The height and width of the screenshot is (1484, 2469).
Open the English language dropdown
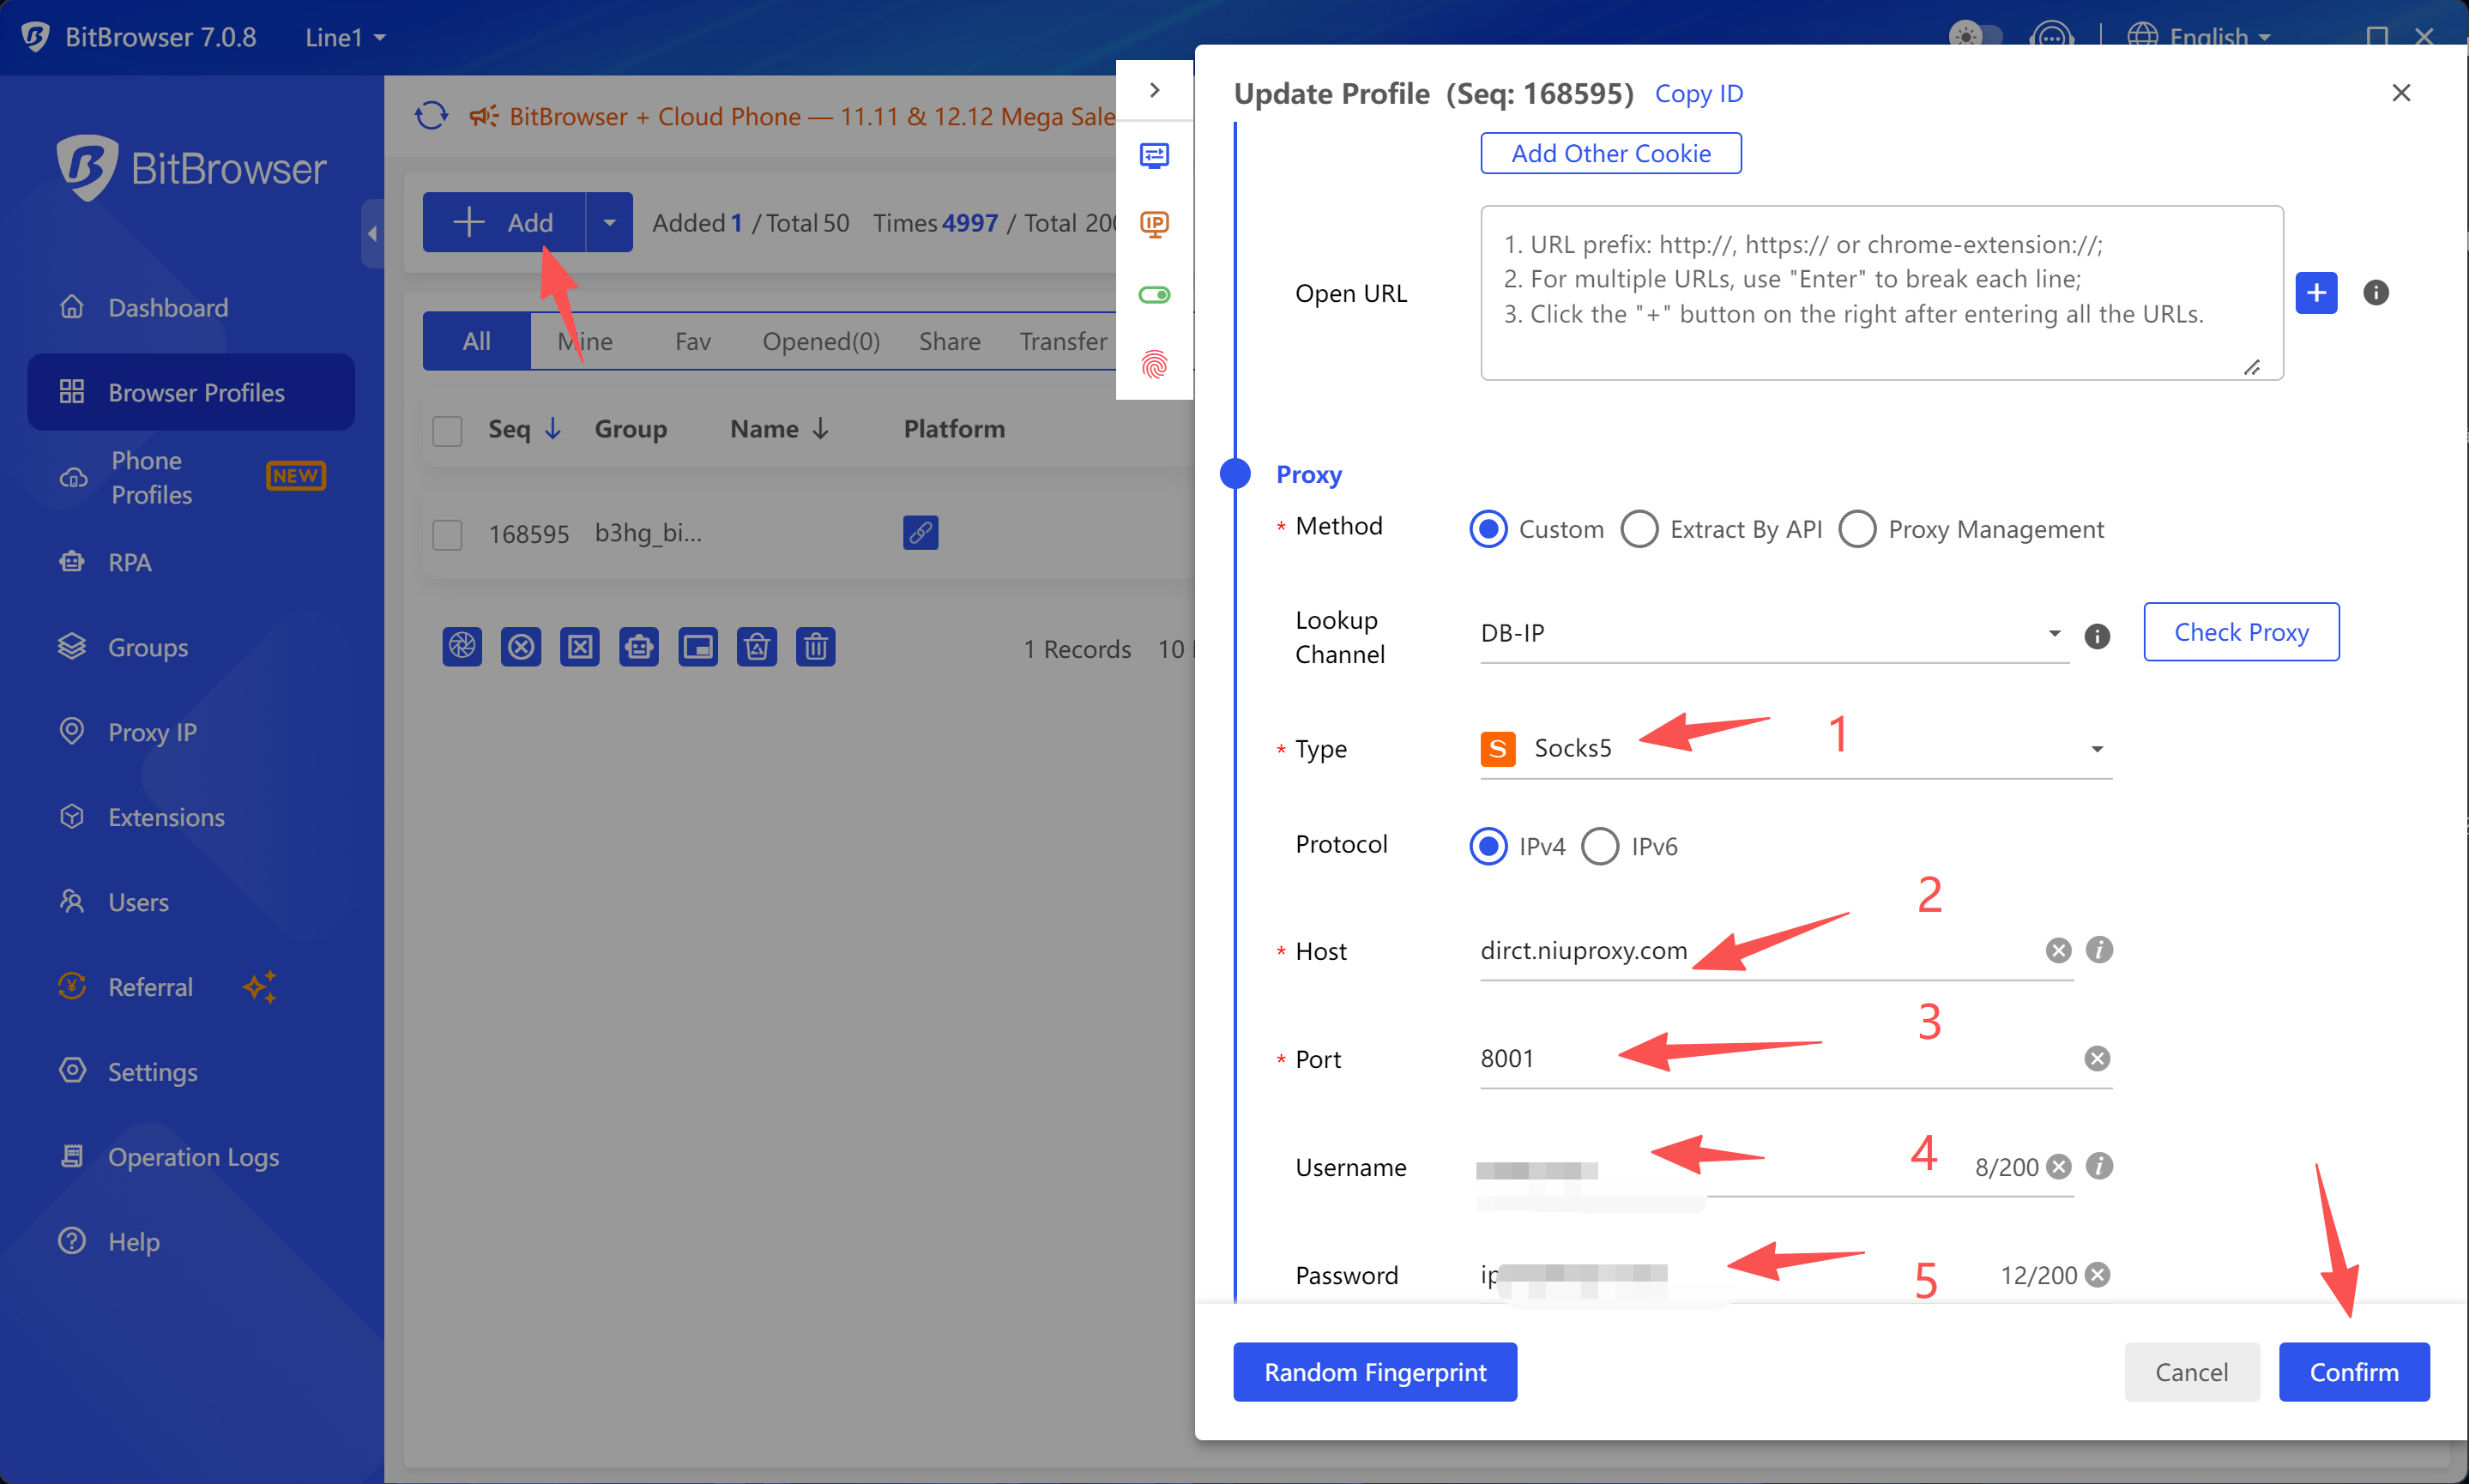[2199, 37]
